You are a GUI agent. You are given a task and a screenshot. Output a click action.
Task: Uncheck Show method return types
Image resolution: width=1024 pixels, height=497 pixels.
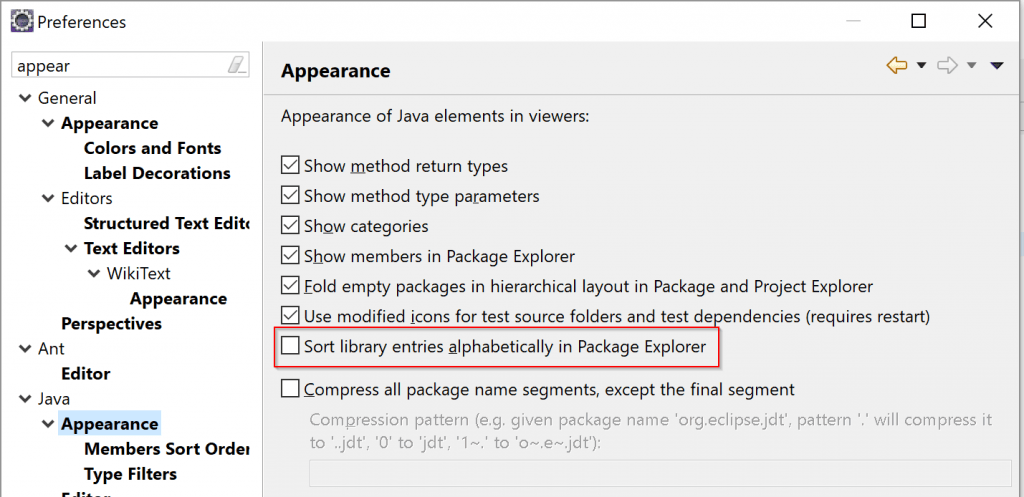pyautogui.click(x=290, y=165)
